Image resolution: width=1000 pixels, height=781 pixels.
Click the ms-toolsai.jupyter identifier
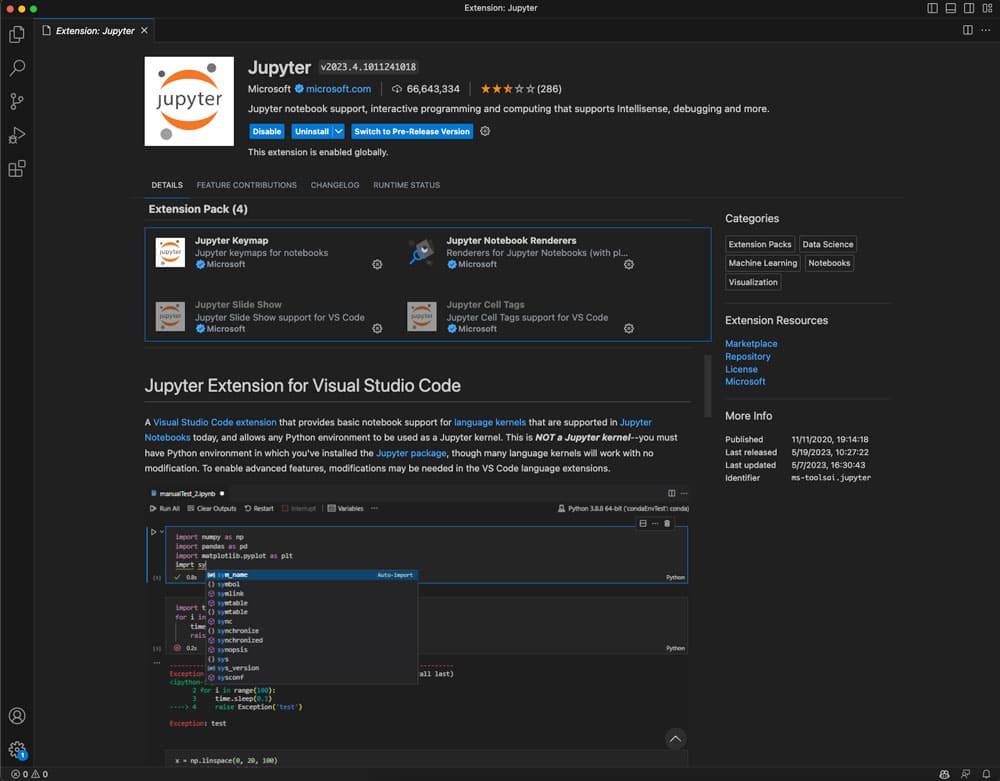[x=830, y=478]
